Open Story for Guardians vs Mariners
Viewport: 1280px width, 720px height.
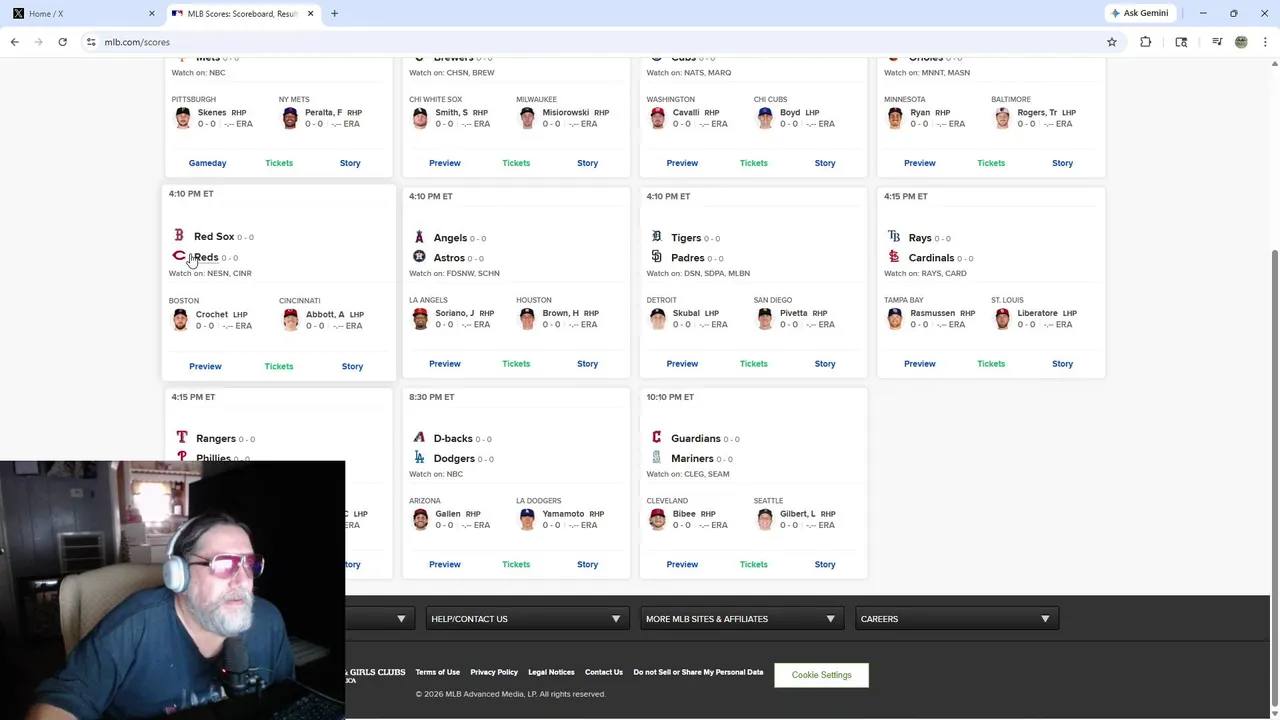click(x=825, y=565)
